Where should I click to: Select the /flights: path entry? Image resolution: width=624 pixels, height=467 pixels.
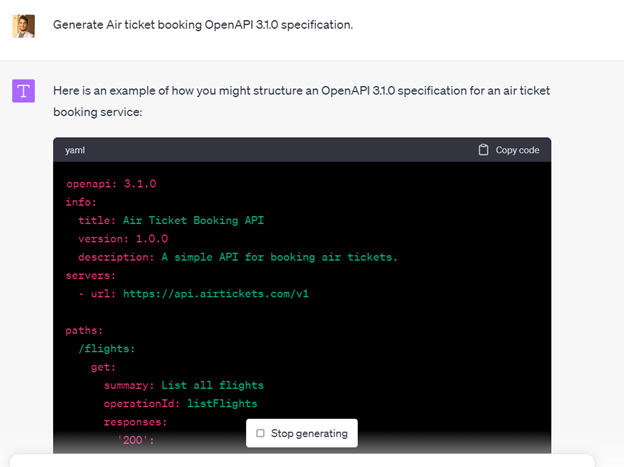[x=106, y=348]
